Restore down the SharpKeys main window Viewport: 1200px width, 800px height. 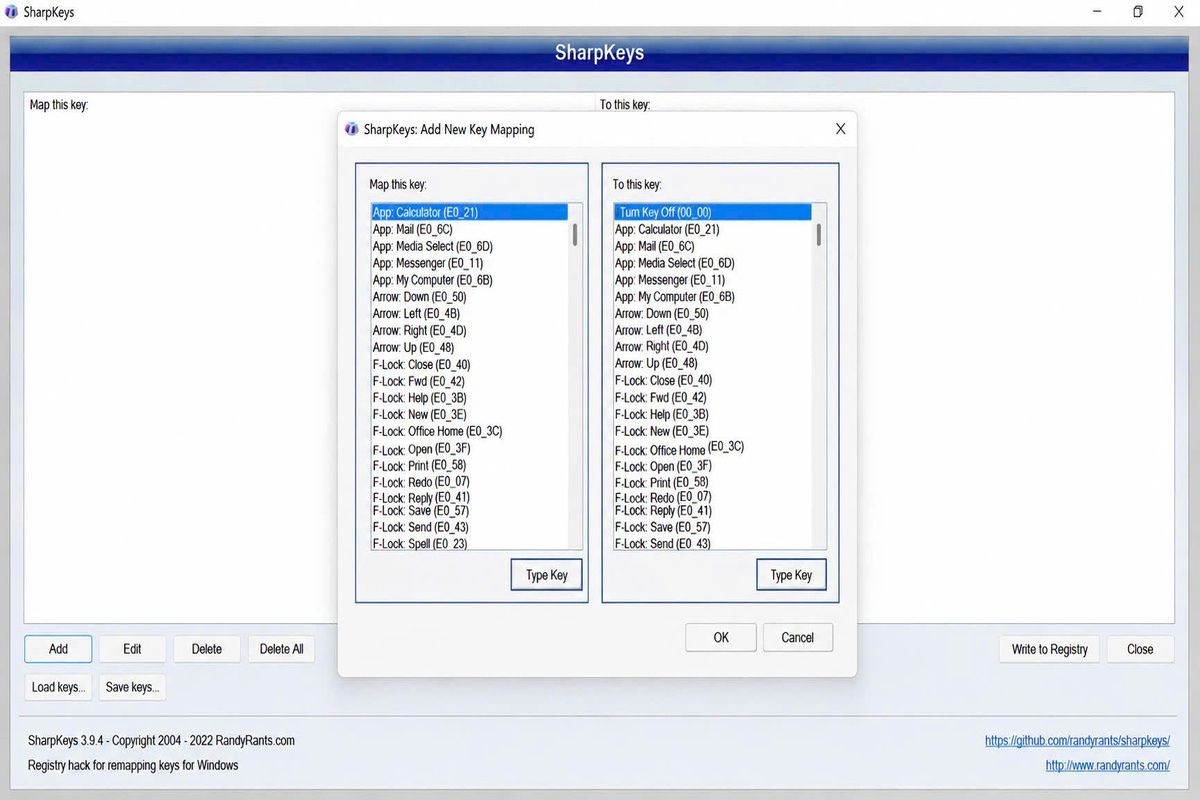tap(1138, 12)
